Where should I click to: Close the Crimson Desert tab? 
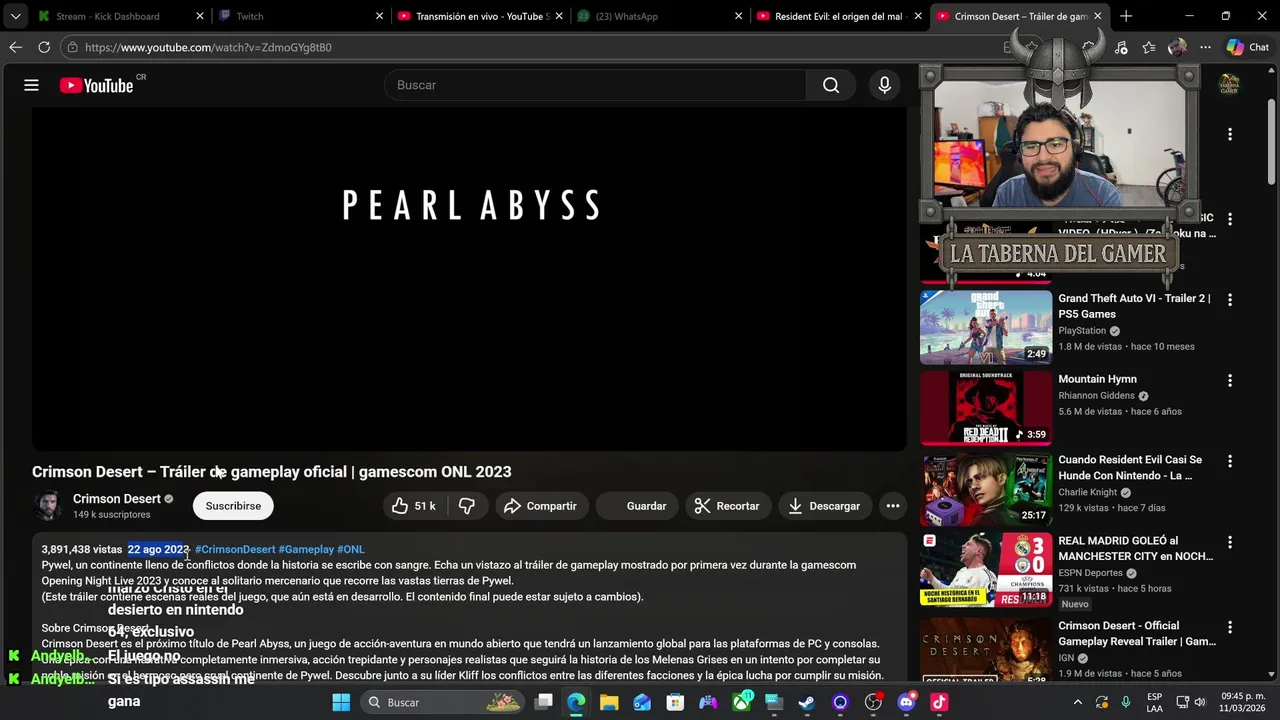click(1098, 16)
